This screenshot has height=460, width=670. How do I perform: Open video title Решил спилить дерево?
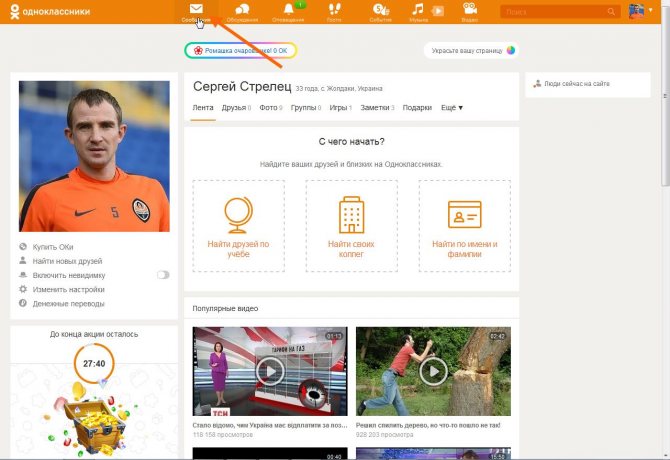pos(428,425)
